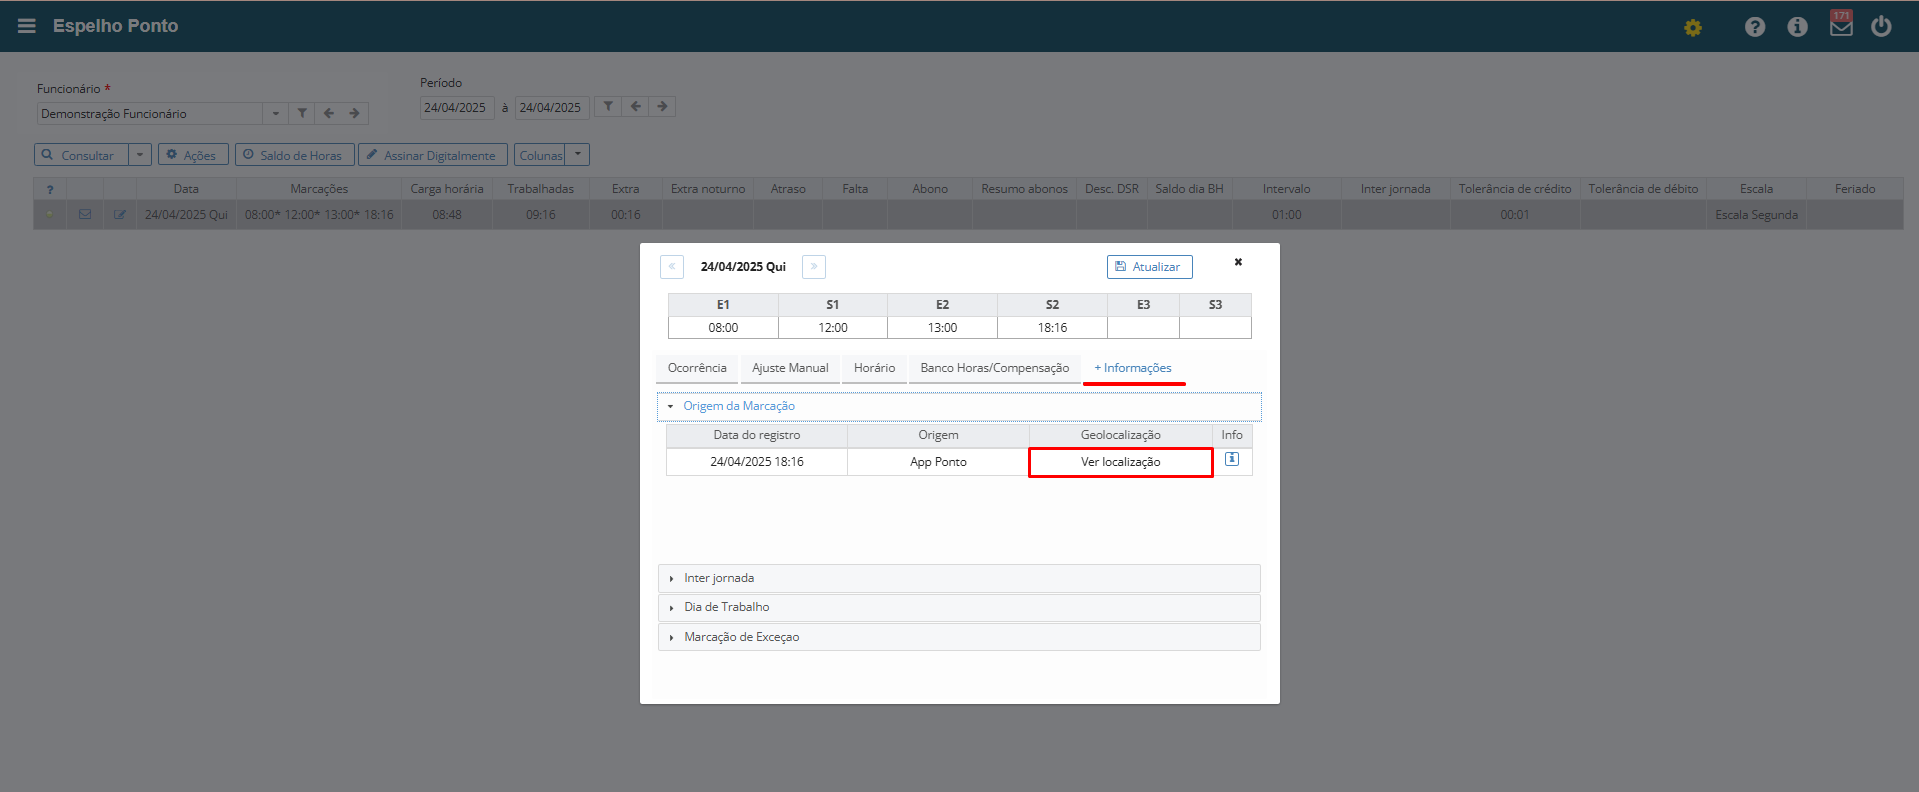Open the info circle icon in header

pos(1797,27)
